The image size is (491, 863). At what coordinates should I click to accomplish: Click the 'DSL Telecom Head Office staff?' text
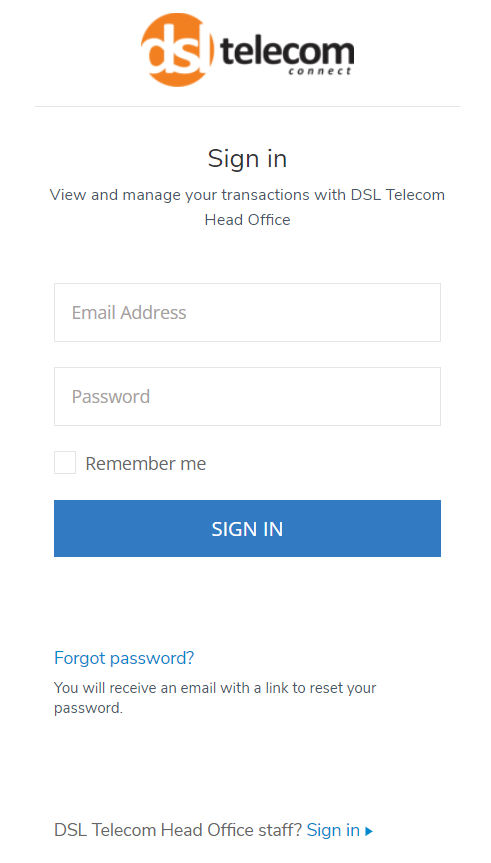point(178,830)
